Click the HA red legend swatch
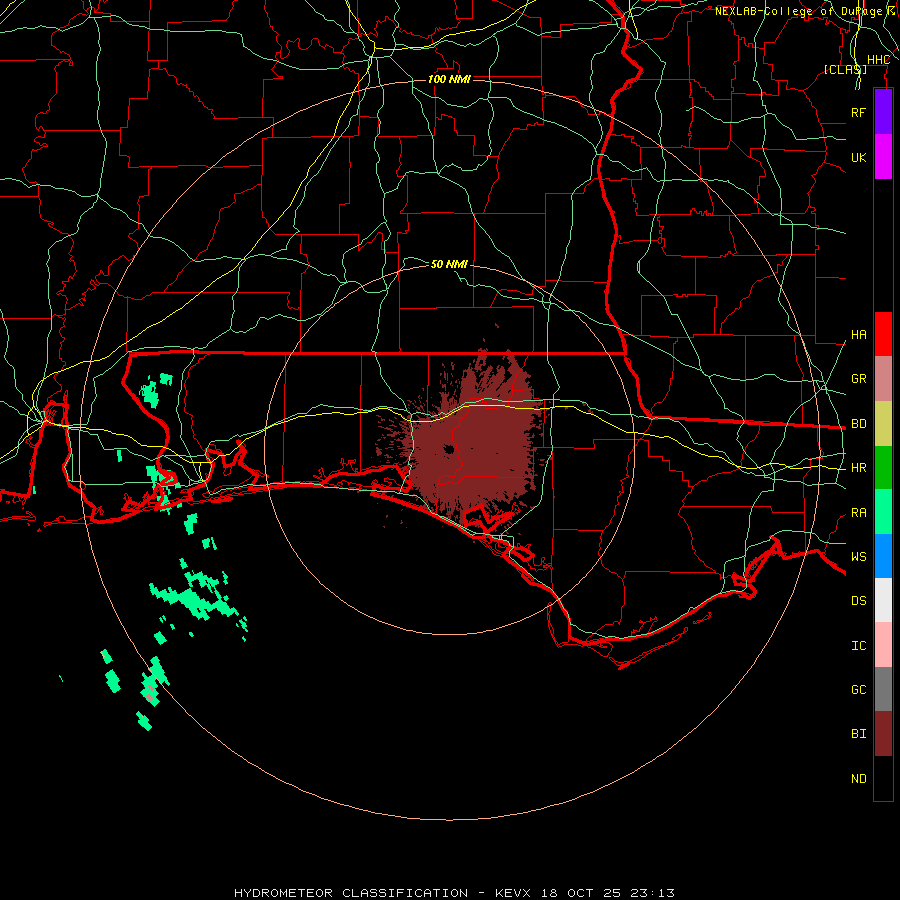 point(883,334)
